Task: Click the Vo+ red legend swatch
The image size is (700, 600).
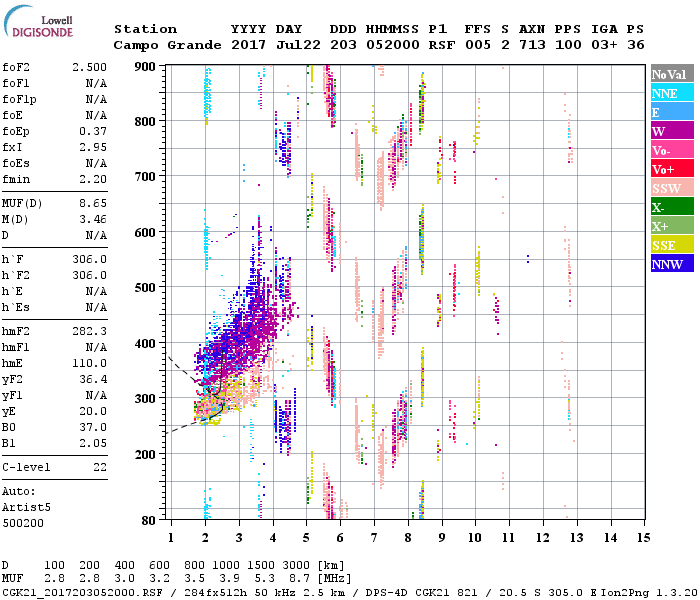Action: pos(671,169)
